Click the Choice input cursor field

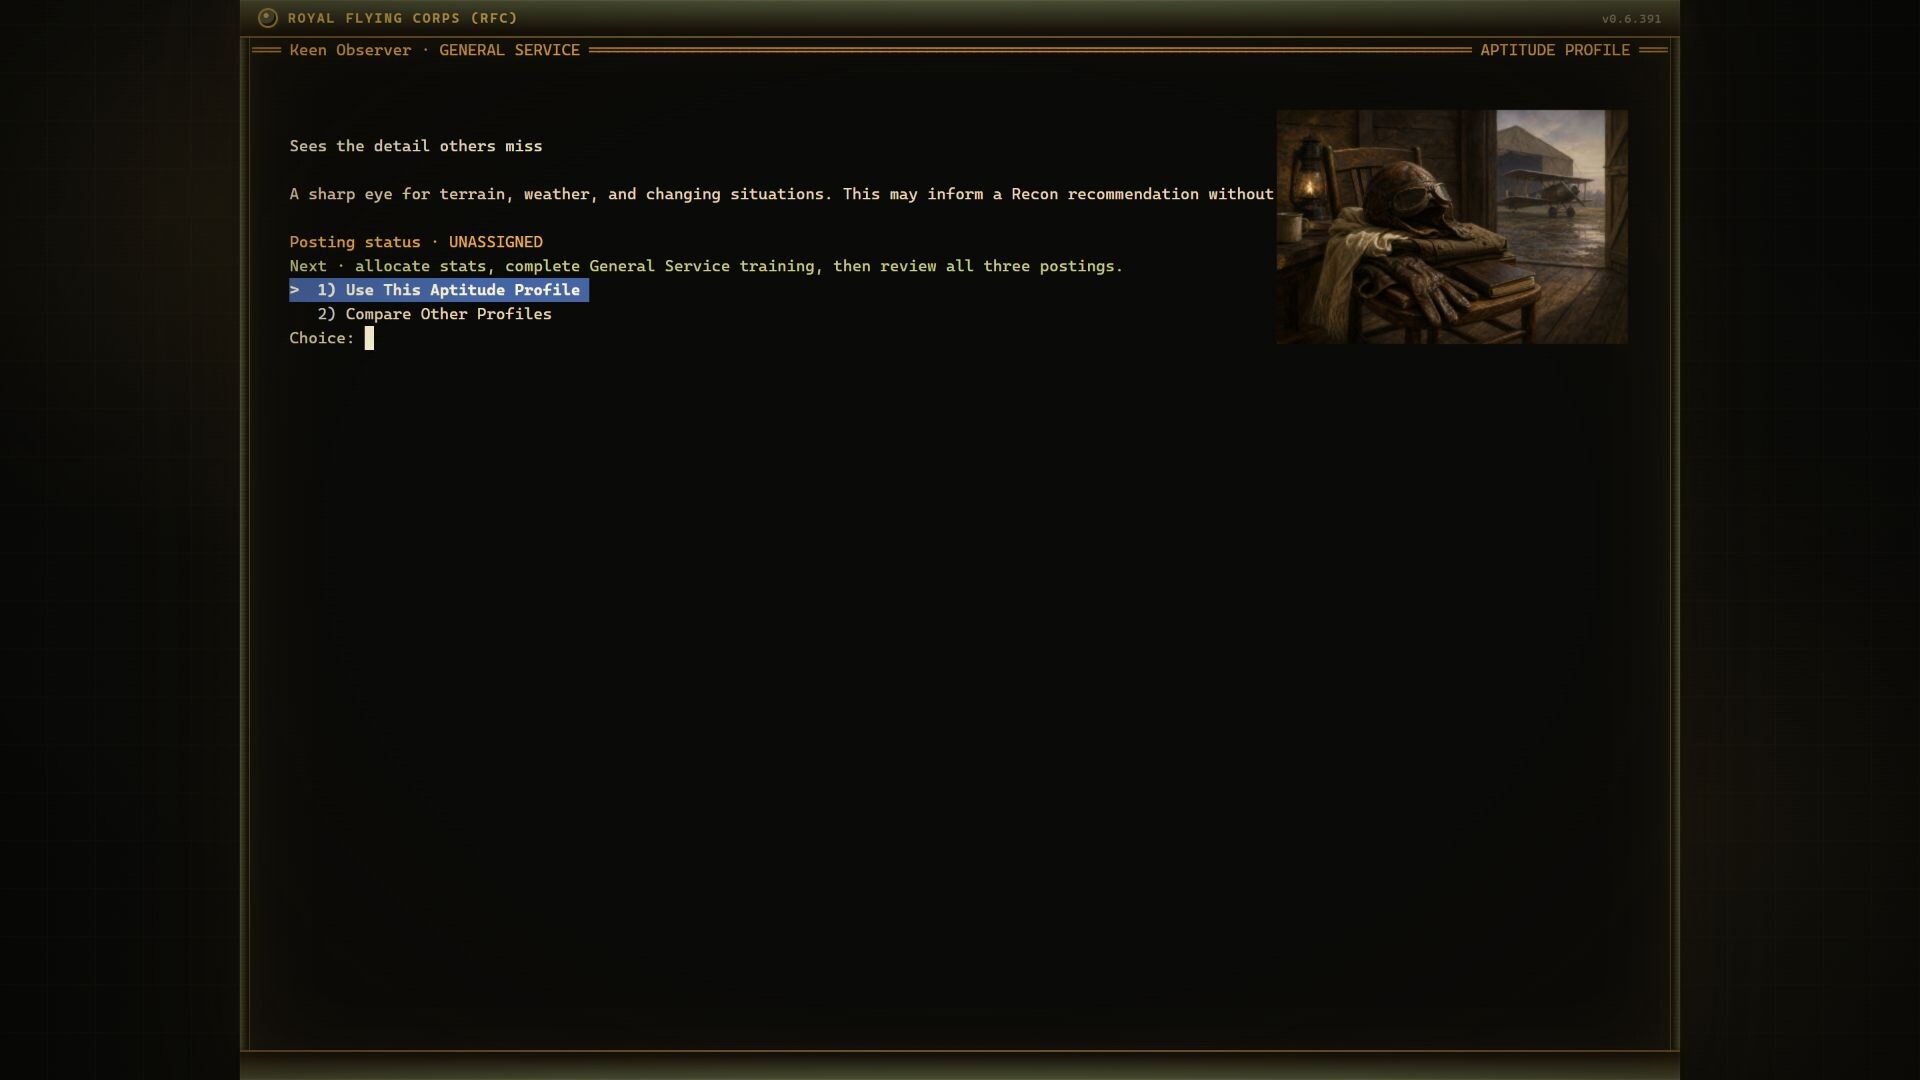[369, 338]
